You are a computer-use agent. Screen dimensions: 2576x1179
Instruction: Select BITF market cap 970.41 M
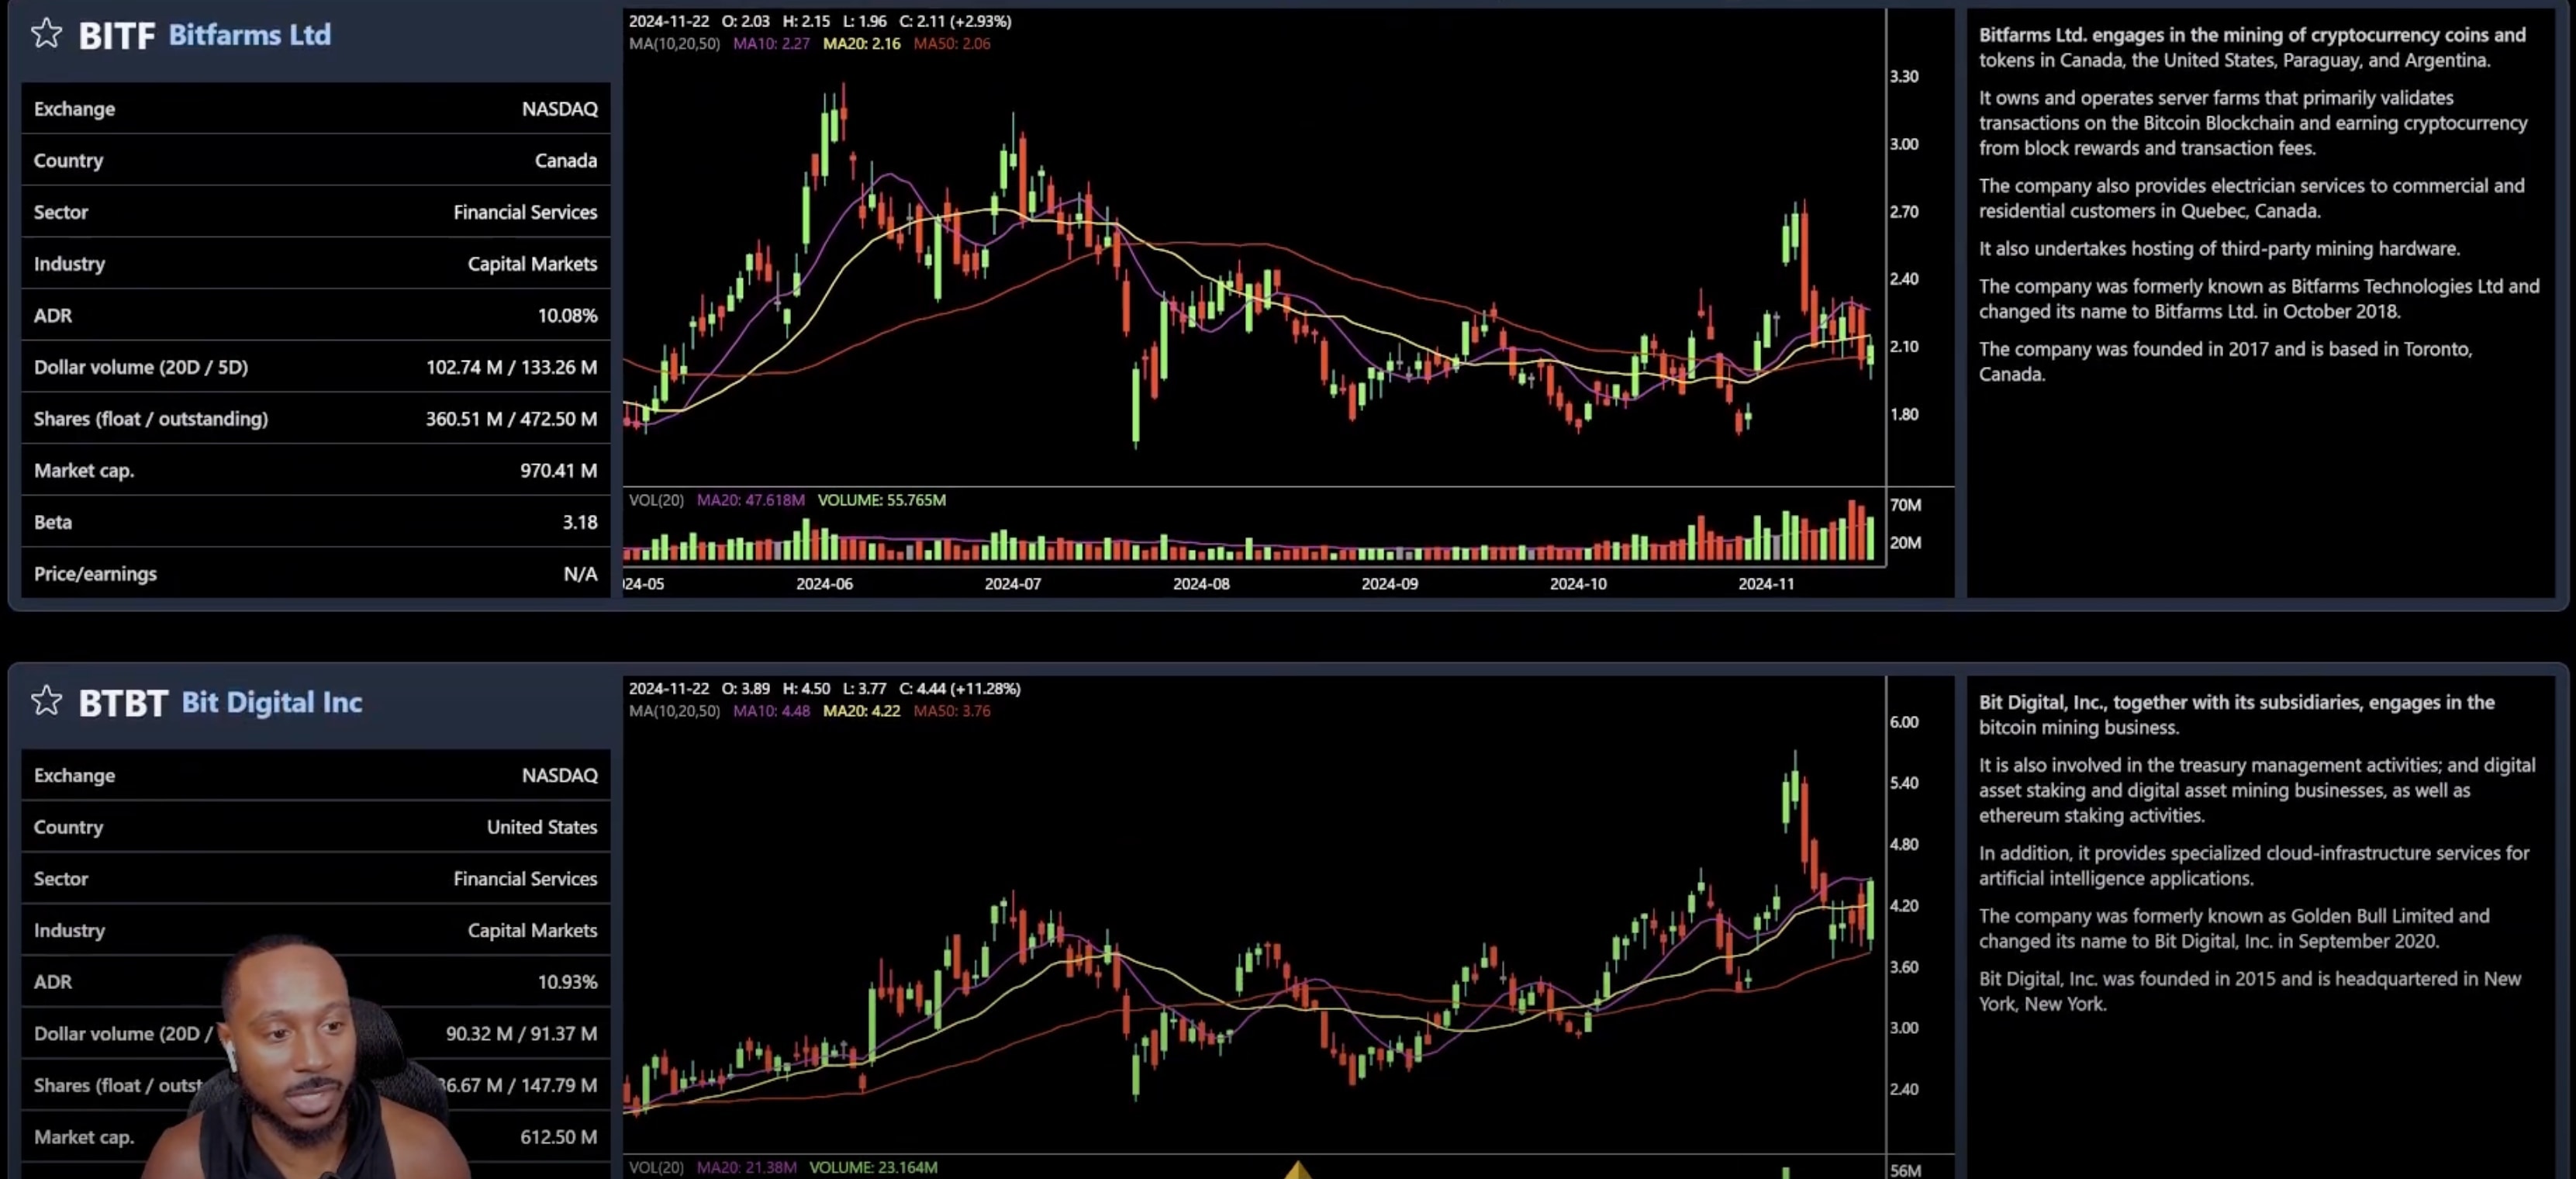click(x=558, y=470)
